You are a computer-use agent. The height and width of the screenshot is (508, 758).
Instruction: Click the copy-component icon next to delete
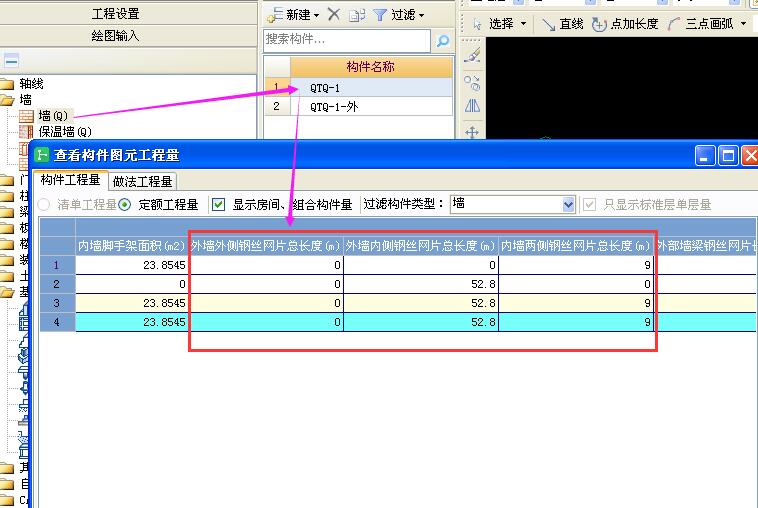pos(357,15)
